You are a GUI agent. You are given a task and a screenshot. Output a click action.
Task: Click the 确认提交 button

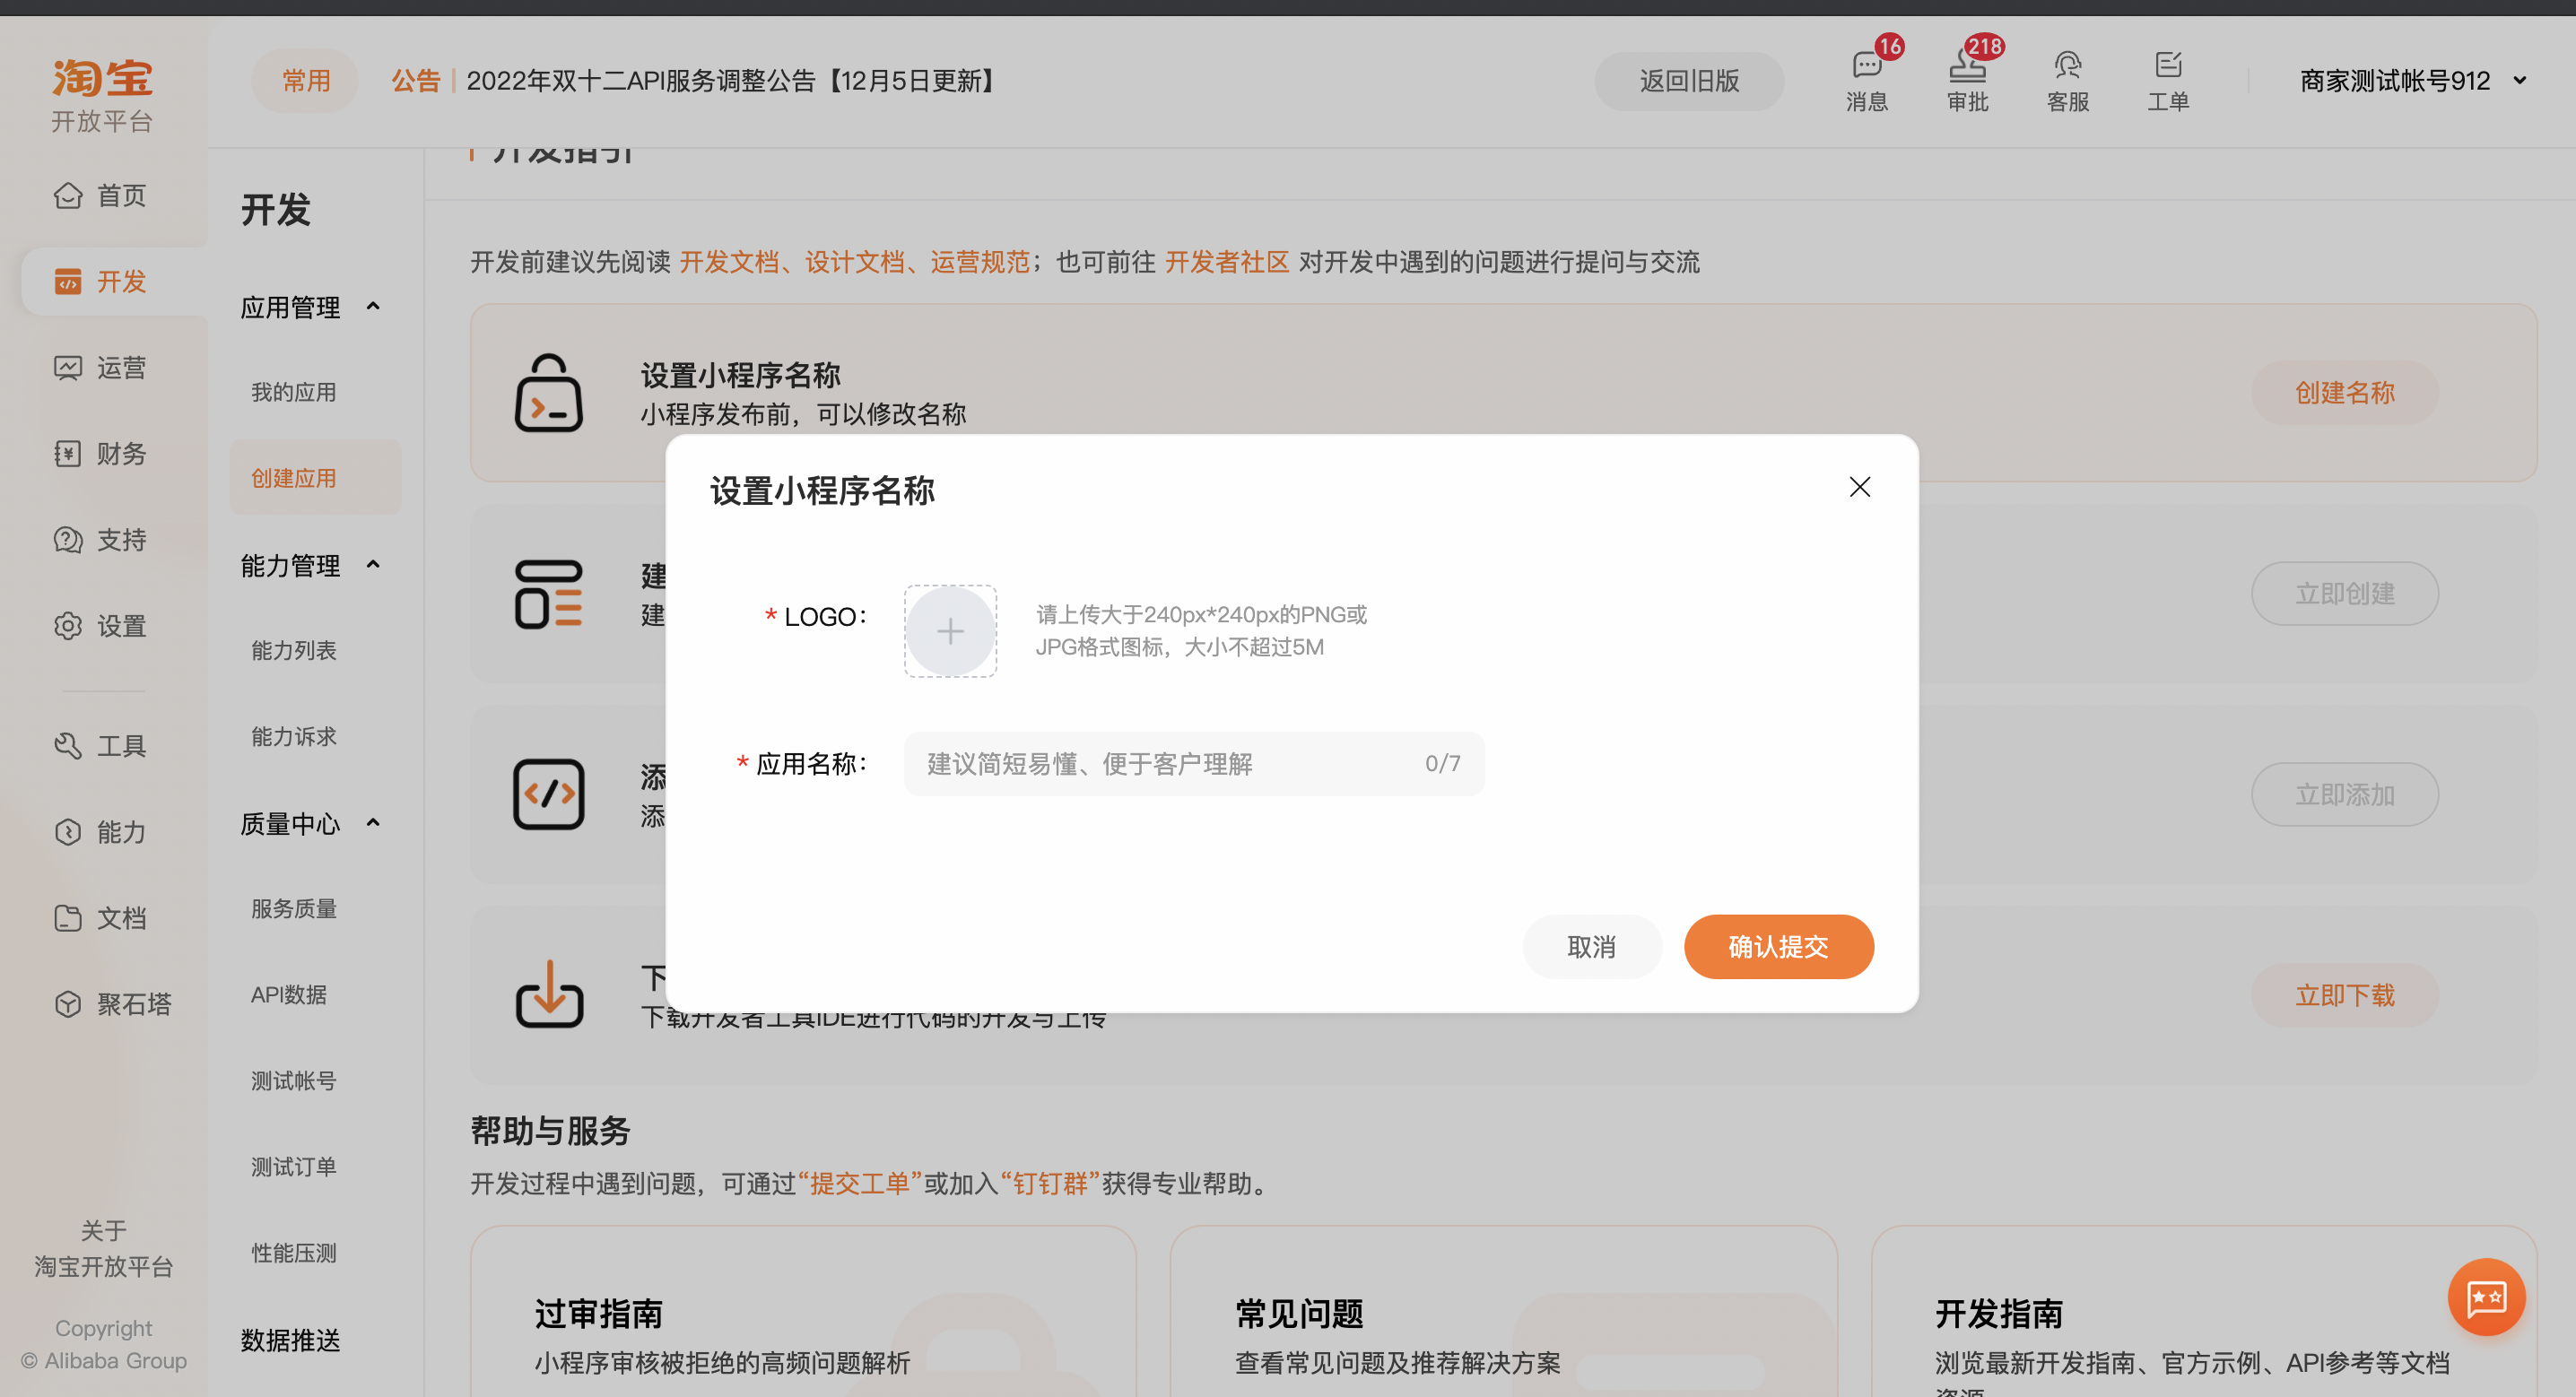click(x=1777, y=946)
